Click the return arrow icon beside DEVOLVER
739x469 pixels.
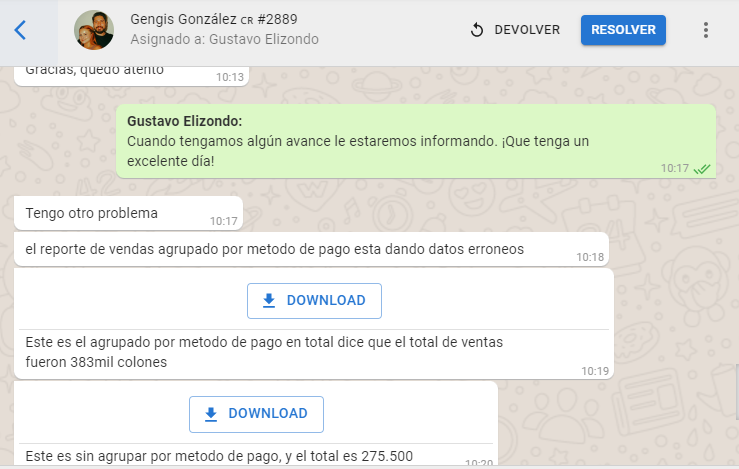[x=477, y=30]
